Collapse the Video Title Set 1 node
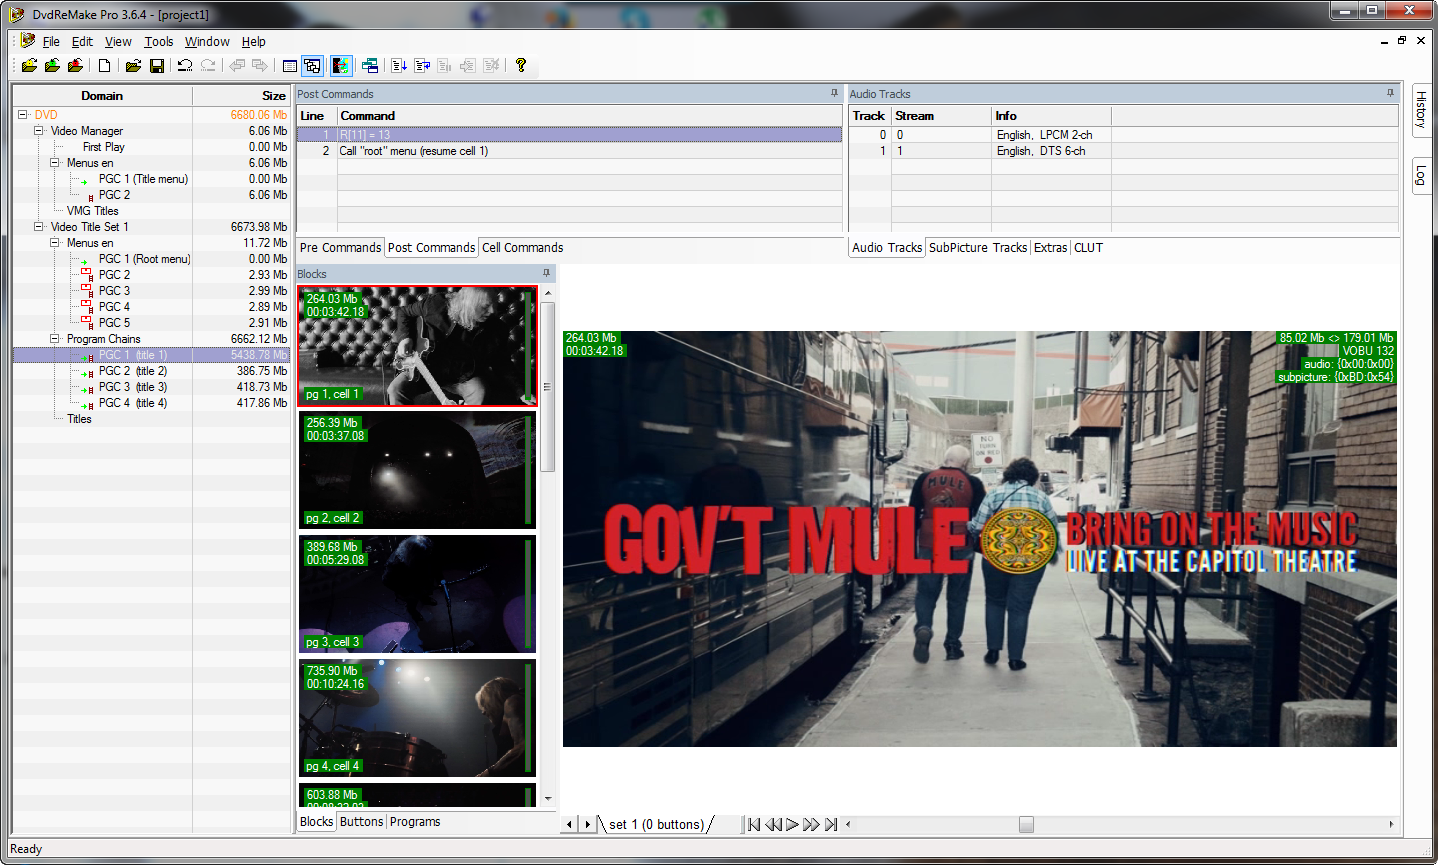Viewport: 1438px width, 865px height. (39, 227)
